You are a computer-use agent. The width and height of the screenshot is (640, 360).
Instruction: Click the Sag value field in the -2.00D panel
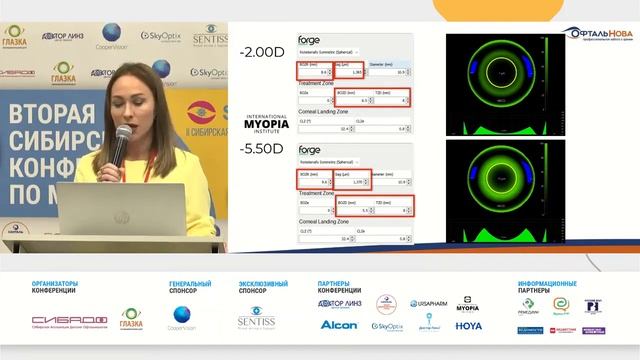349,72
